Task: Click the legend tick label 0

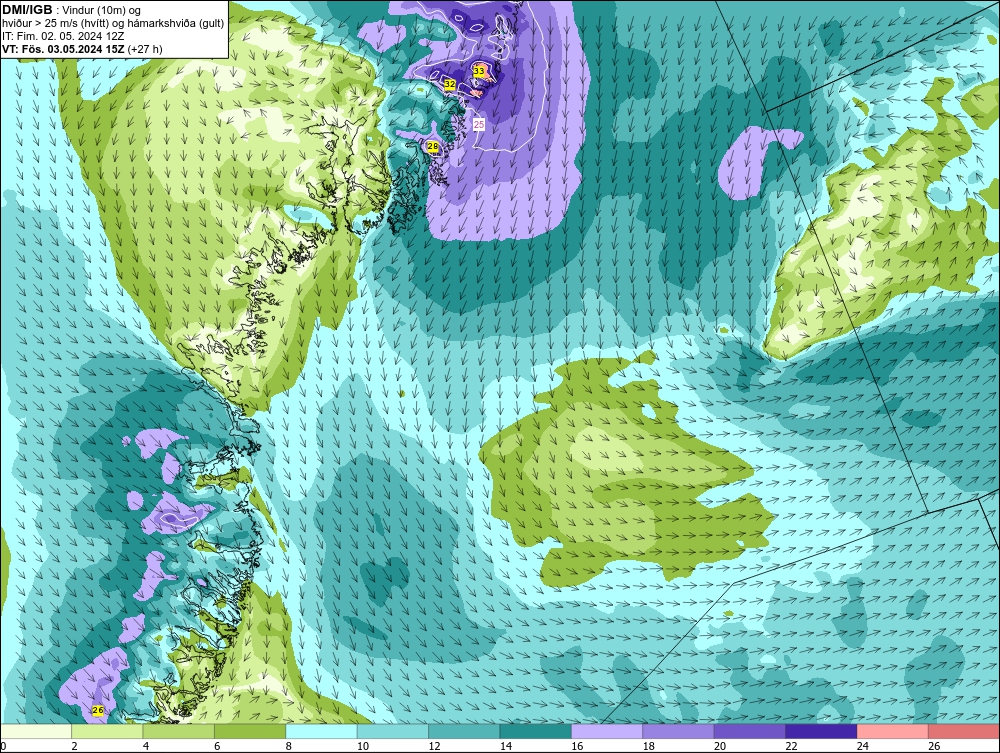Action: [x=3, y=746]
